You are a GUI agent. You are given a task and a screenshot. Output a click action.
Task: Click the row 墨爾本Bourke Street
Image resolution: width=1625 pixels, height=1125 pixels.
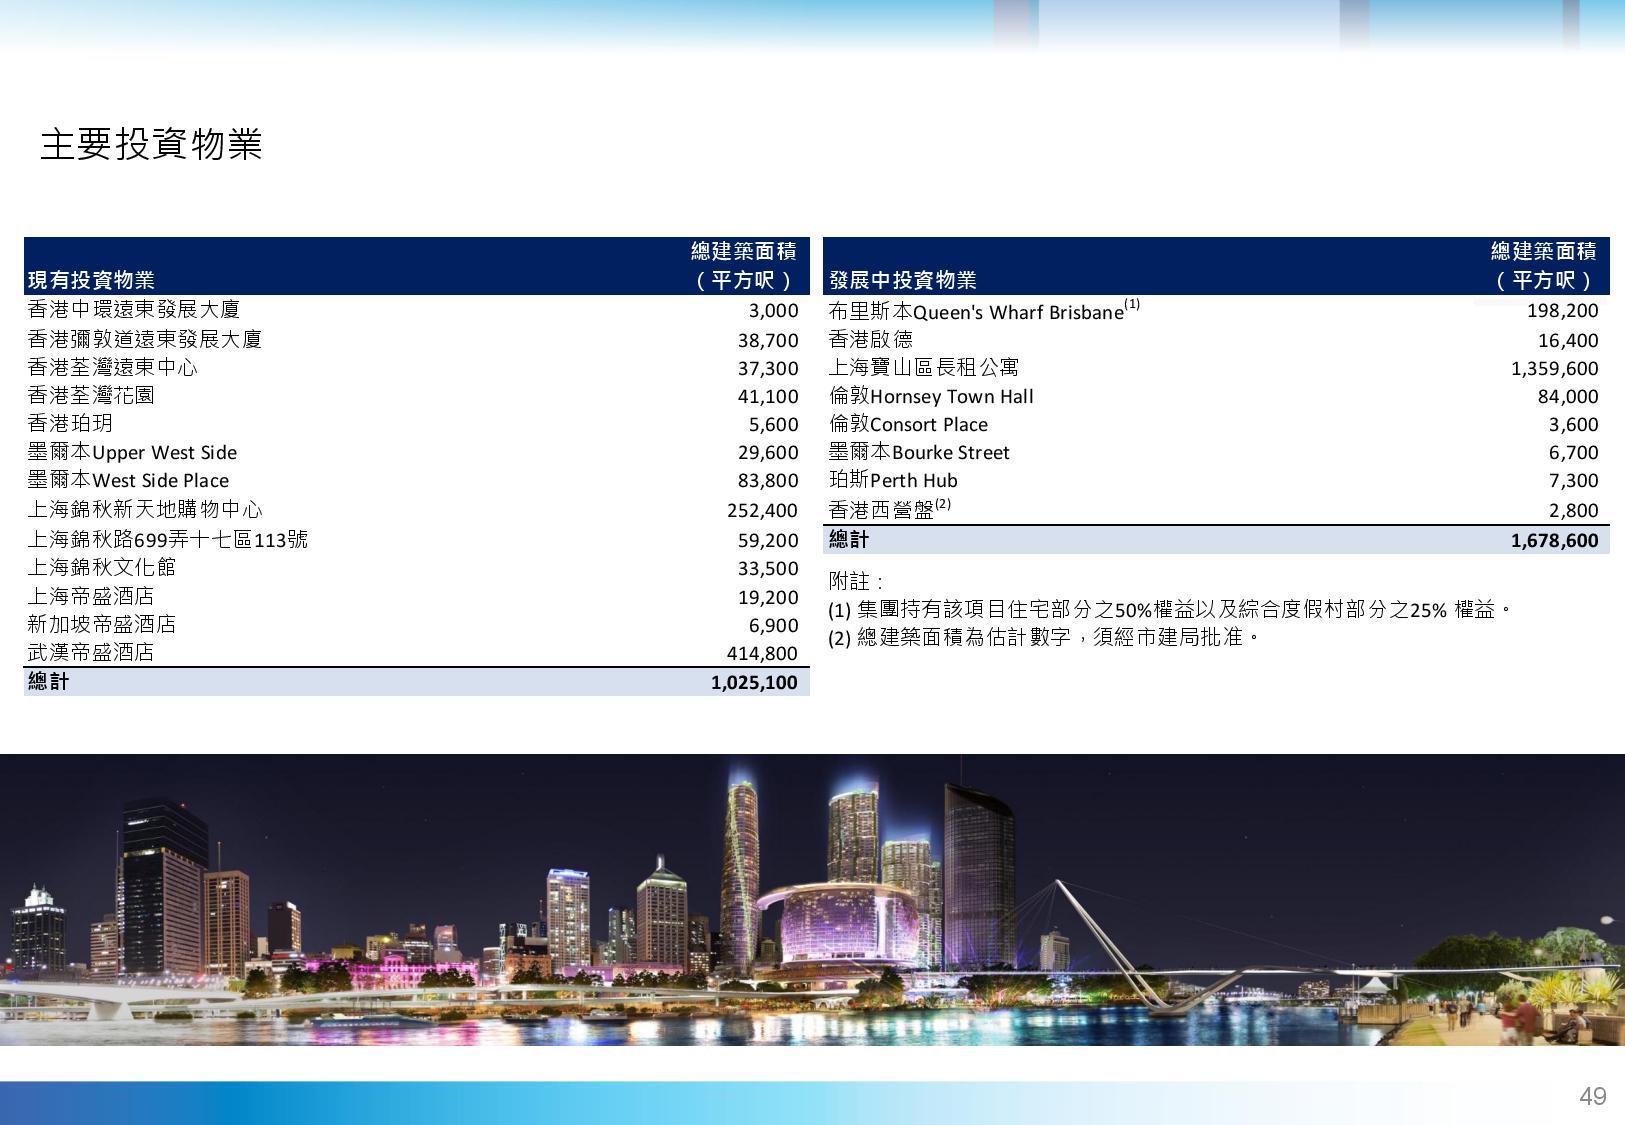click(1216, 452)
